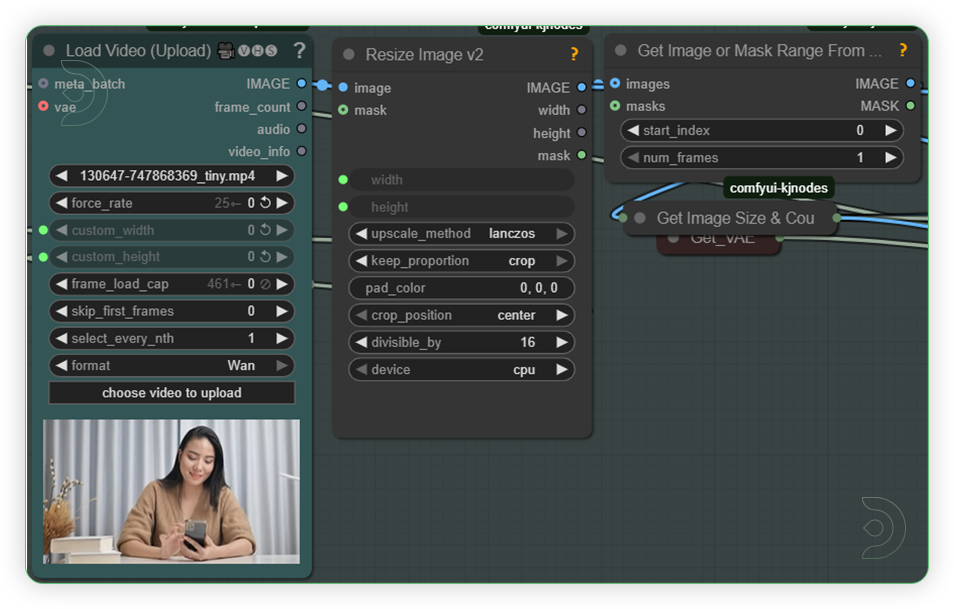Click the VHS badge in Load Video title
The height and width of the screenshot is (609, 954).
[257, 50]
